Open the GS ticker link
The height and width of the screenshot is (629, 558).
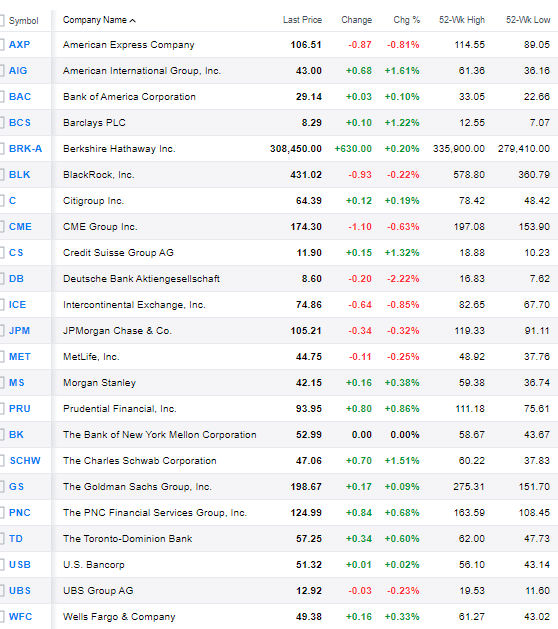[16, 487]
